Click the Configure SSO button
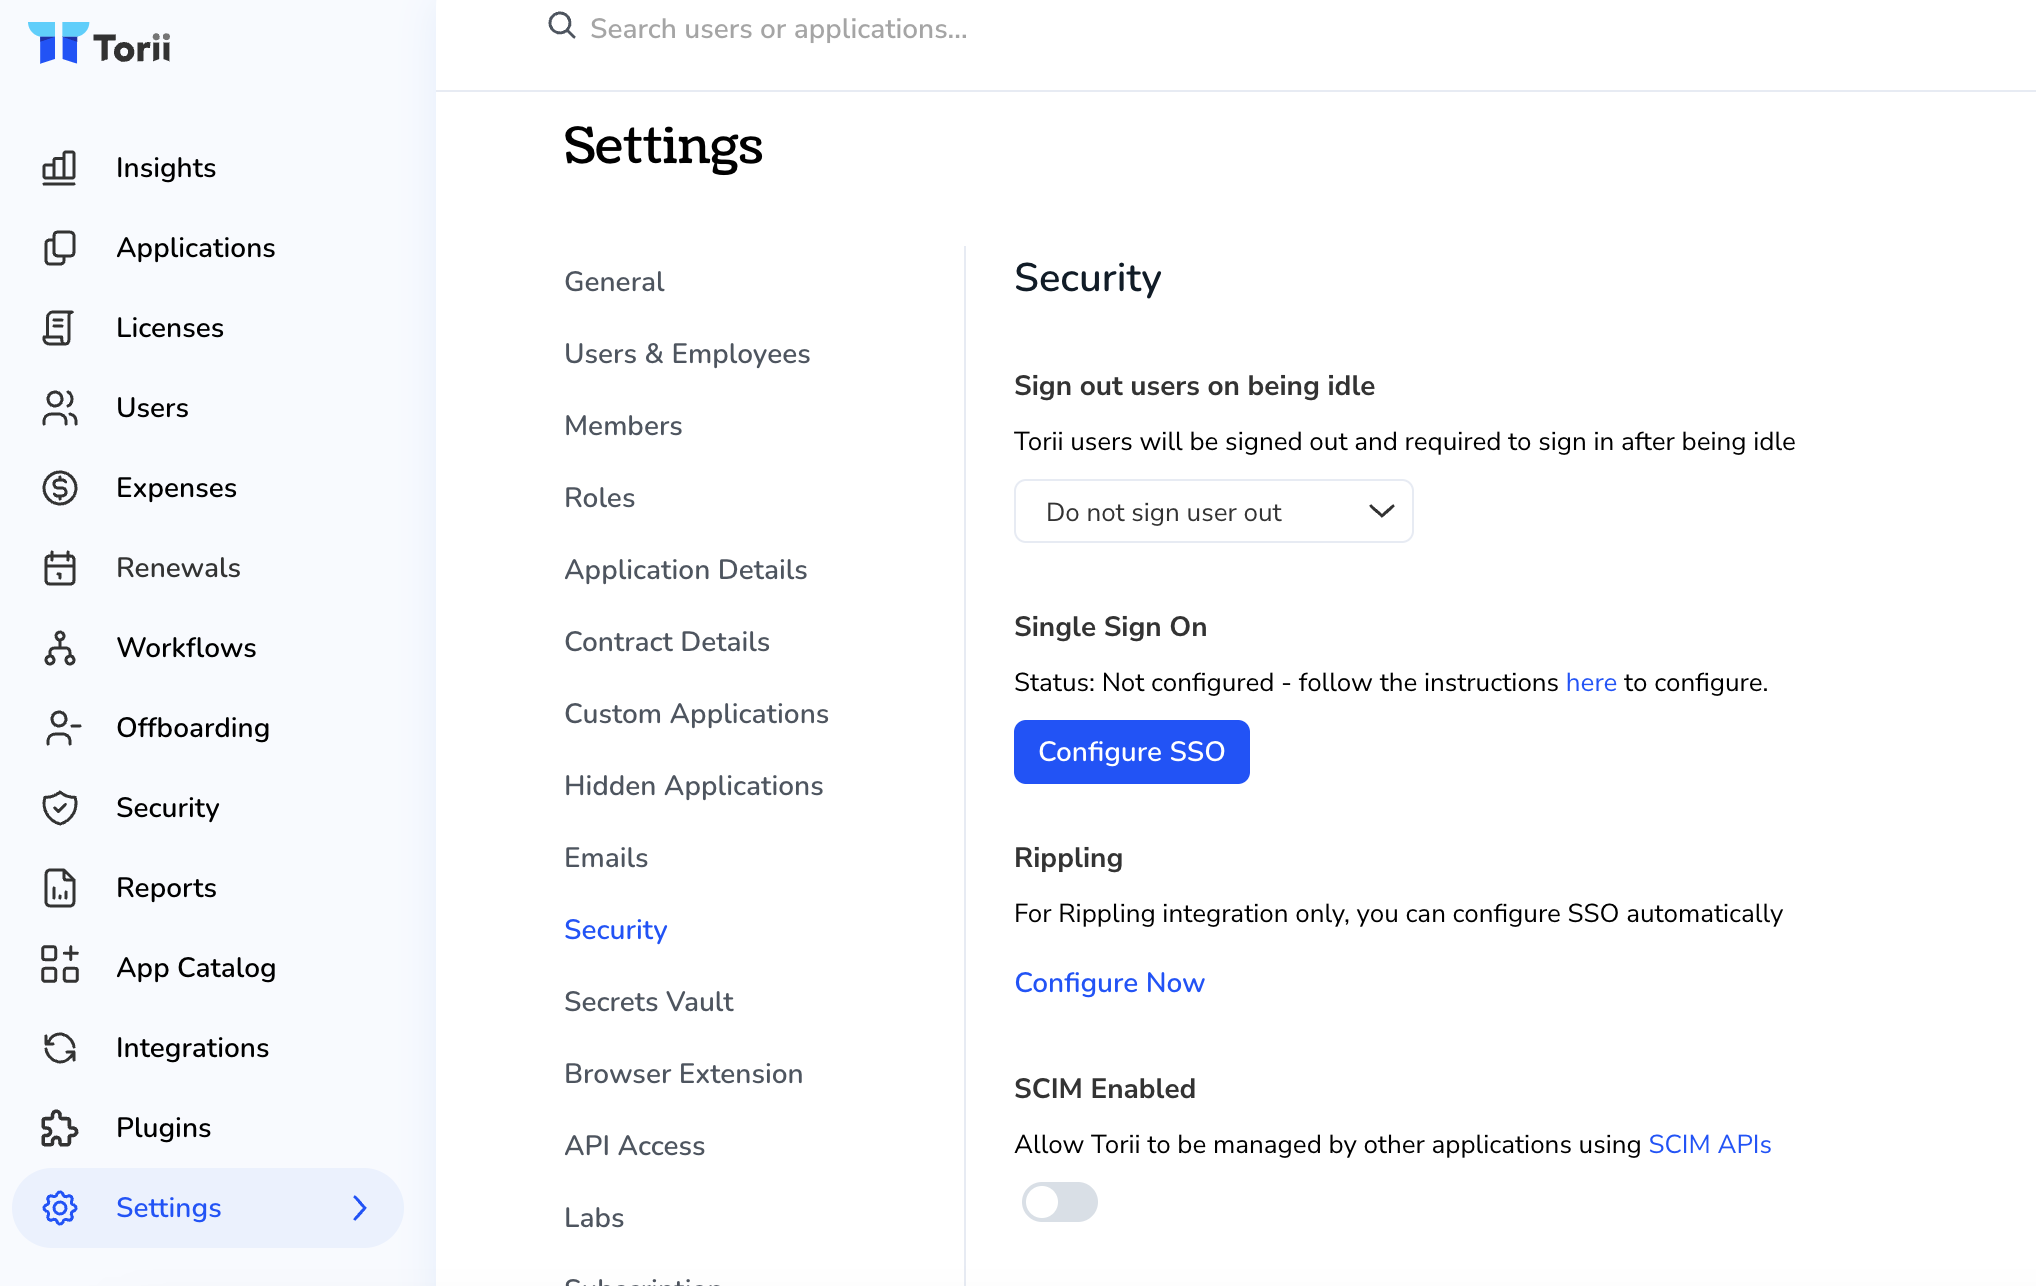This screenshot has width=2036, height=1286. (x=1131, y=752)
